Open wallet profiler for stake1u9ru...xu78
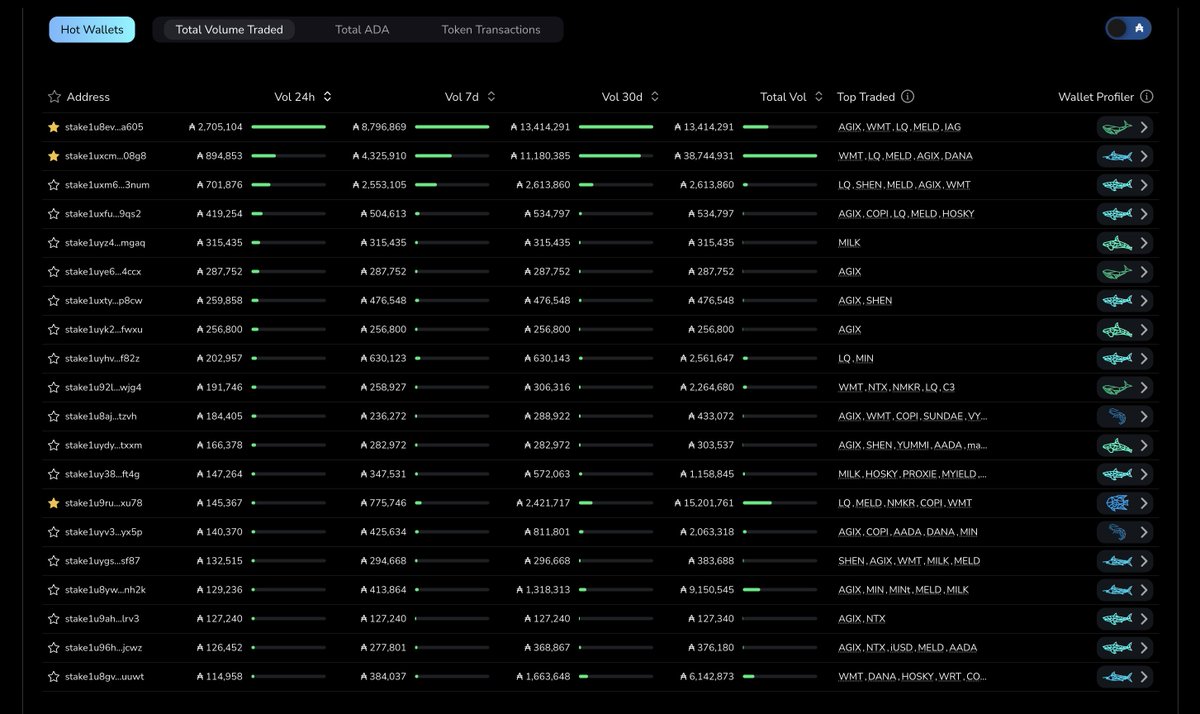Viewport: 1200px width, 714px height. click(1125, 503)
